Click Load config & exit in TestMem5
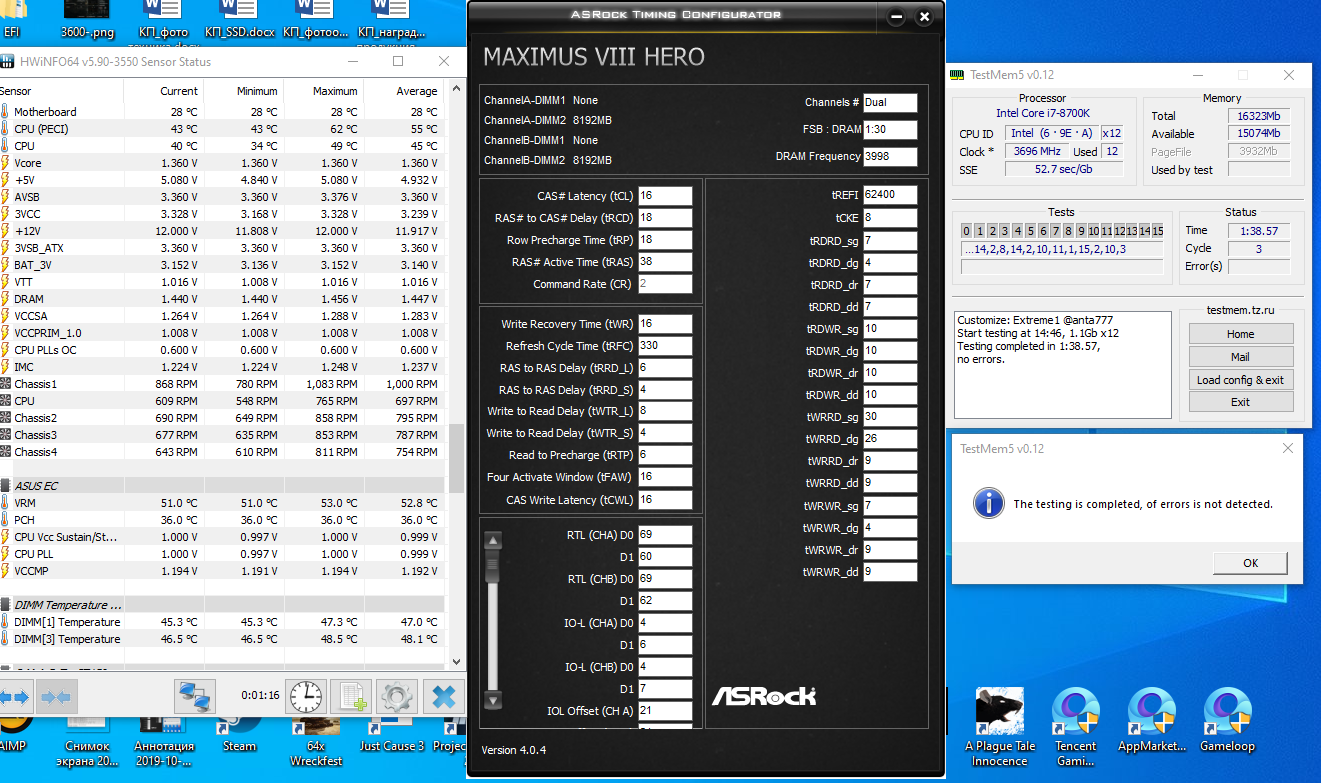Screen dimensions: 1321x783 (1240, 380)
